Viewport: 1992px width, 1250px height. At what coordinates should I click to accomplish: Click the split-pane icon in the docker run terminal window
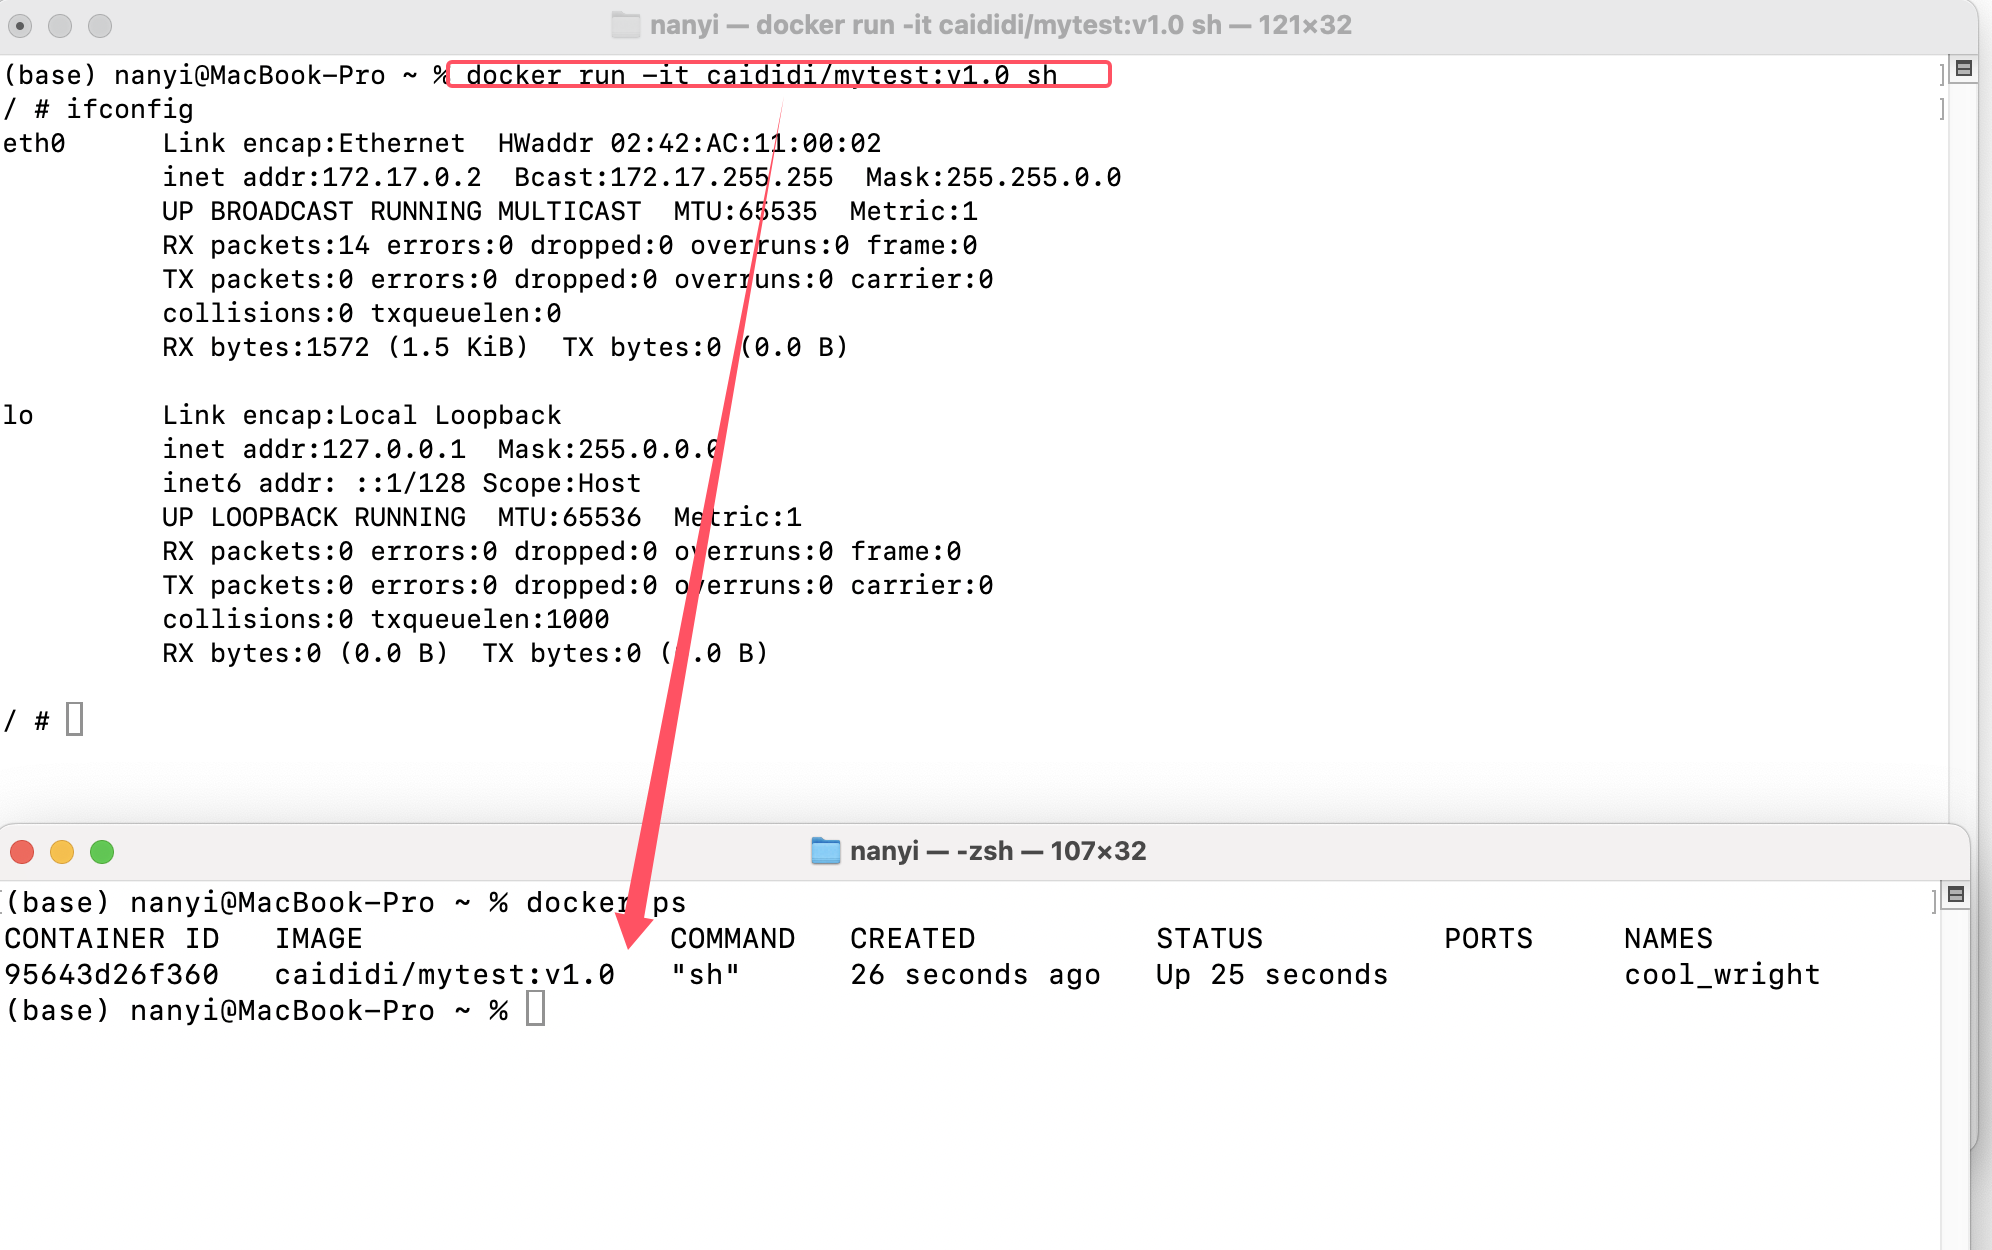point(1964,68)
